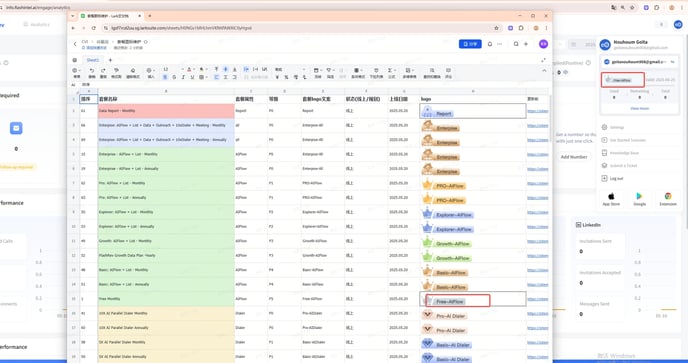
Task: Open a new browser tab
Action: [x=149, y=16]
